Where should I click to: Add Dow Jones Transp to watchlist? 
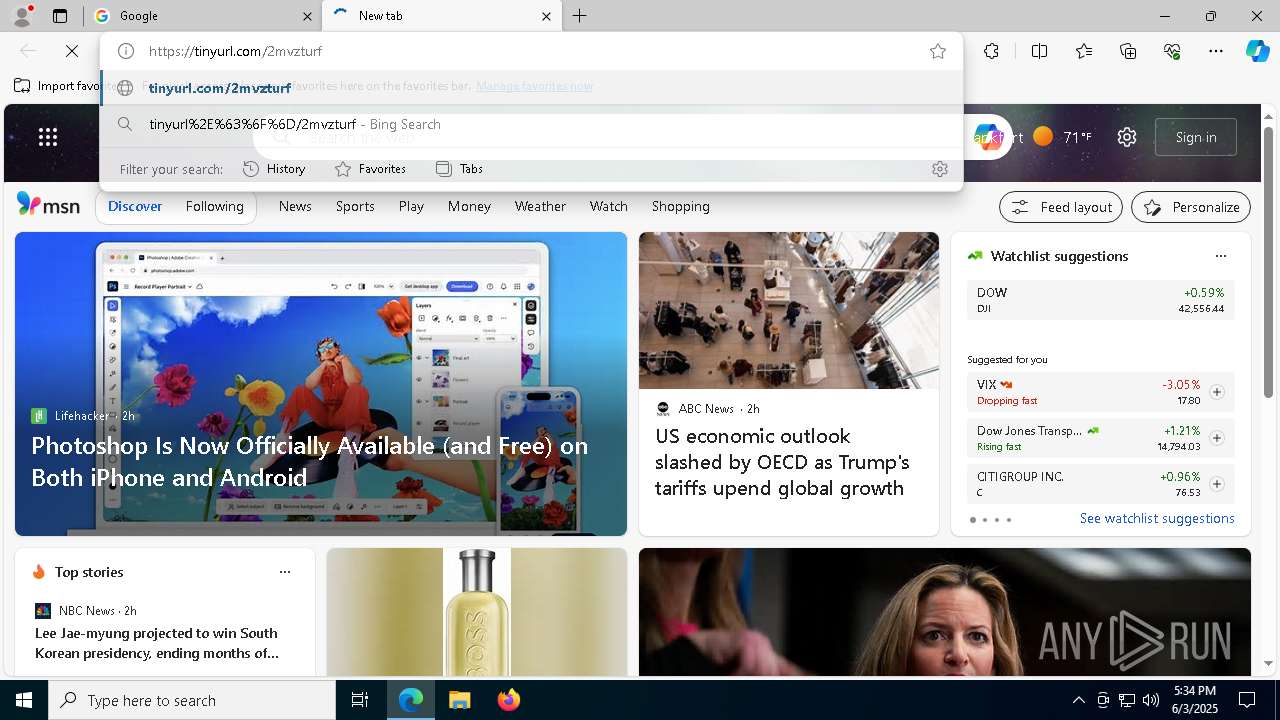pos(1217,438)
